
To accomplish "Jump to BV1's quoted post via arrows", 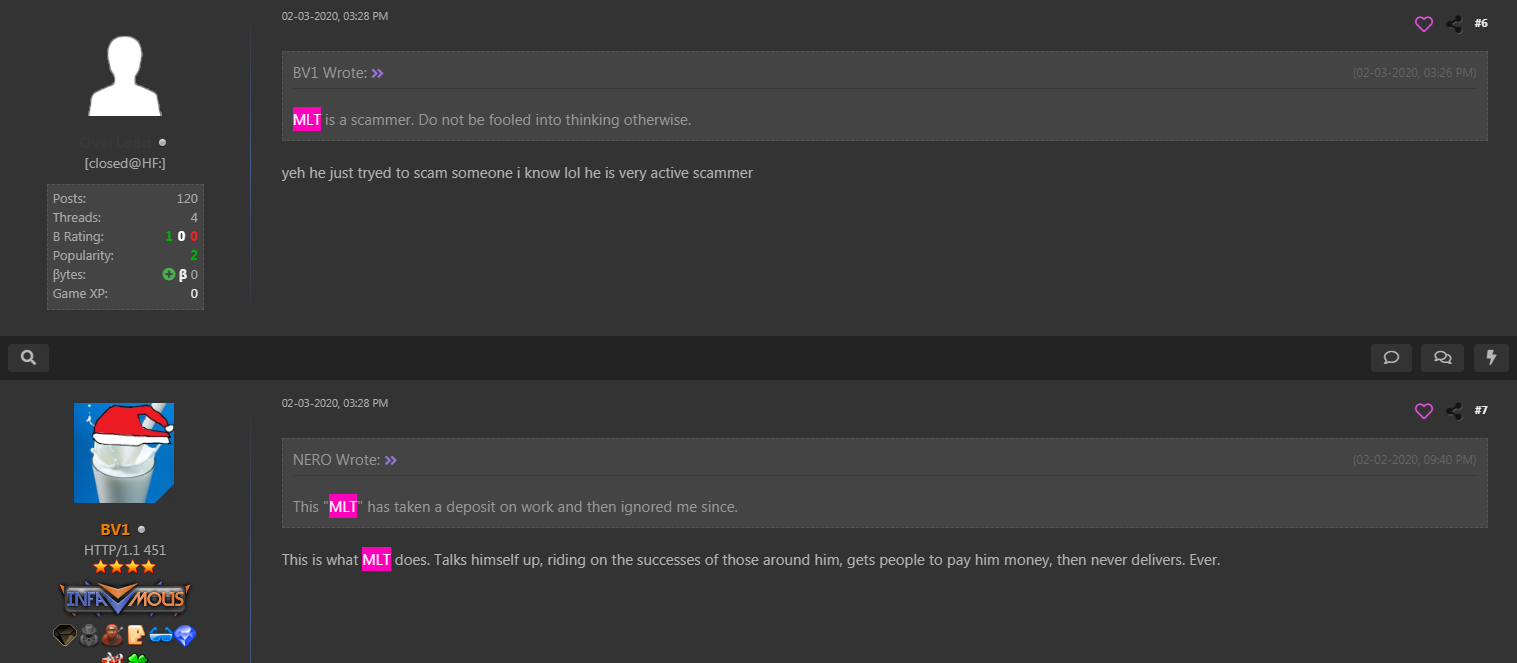I will pos(378,73).
